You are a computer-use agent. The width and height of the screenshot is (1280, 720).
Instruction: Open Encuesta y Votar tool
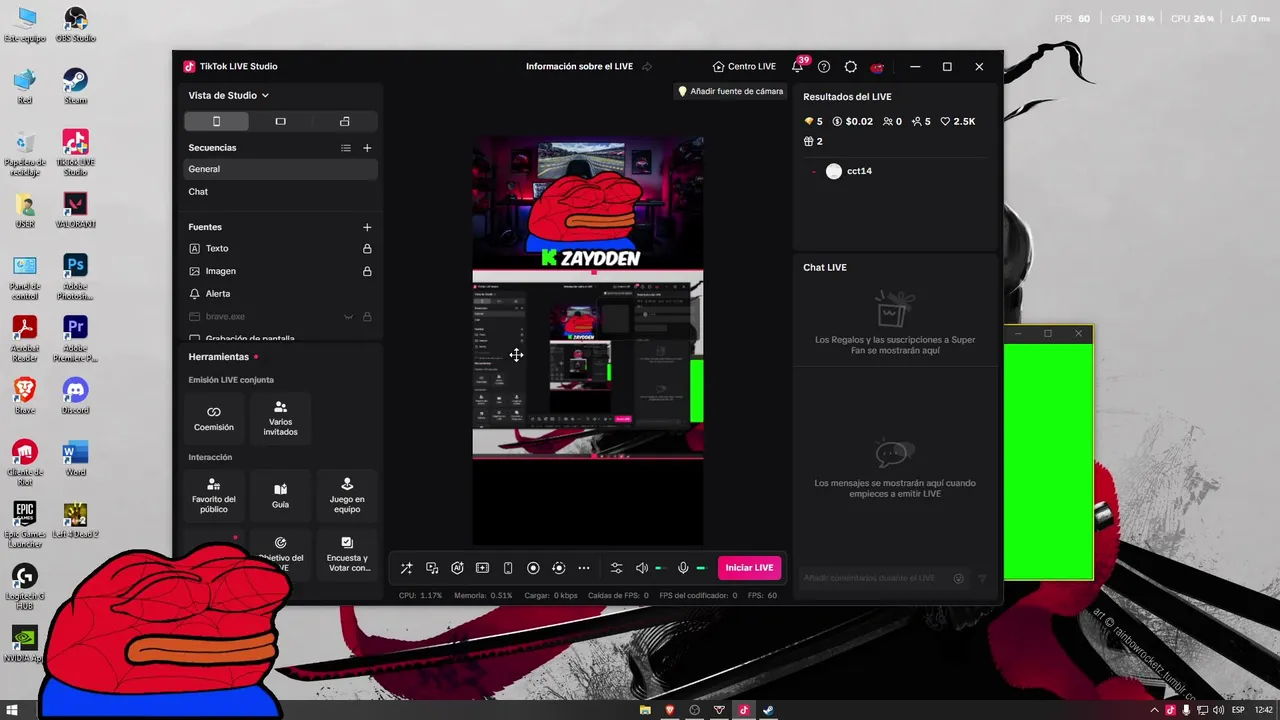click(x=347, y=555)
